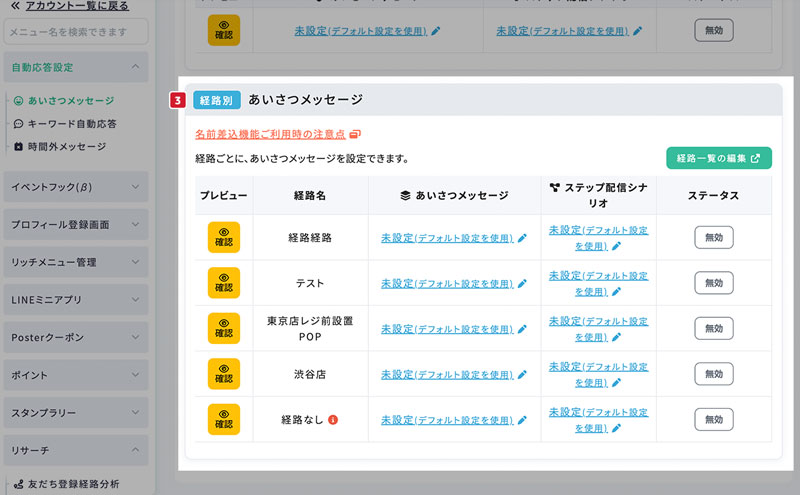Click the pencil icon beside 経路経路 greeting message
This screenshot has width=800, height=495.
[522, 238]
